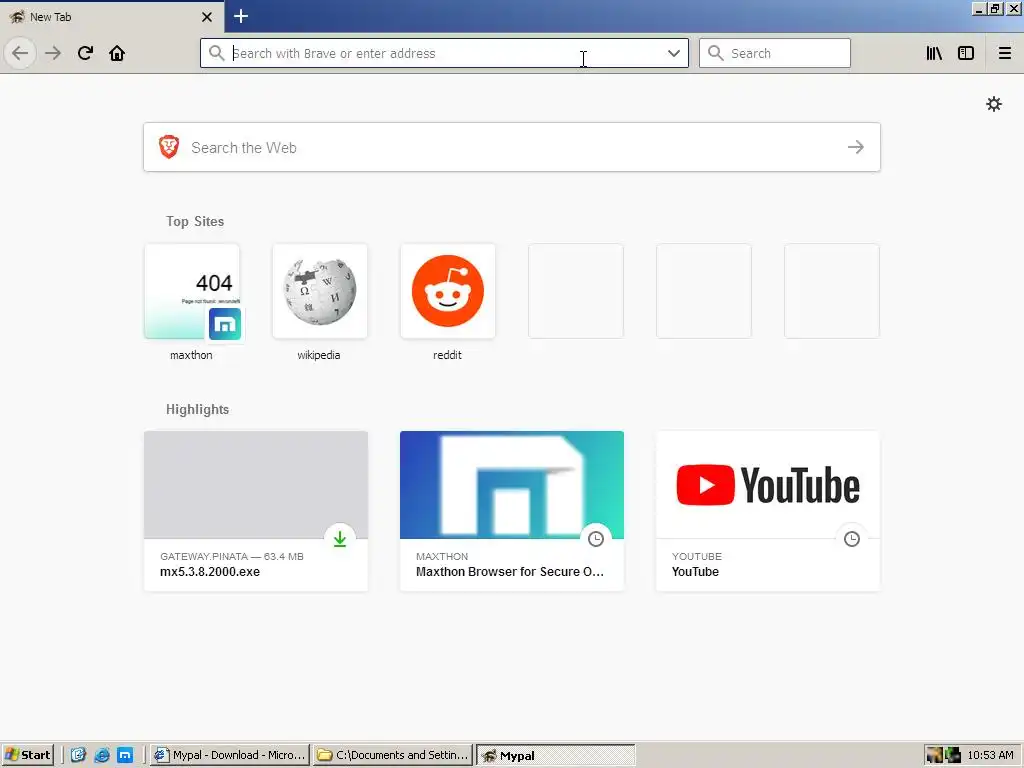Click the Top Sites section heading
The image size is (1024, 768).
[195, 221]
